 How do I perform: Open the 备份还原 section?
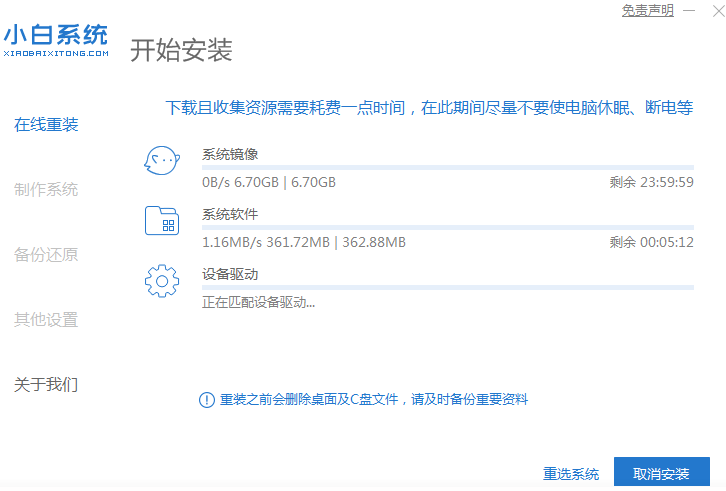click(46, 255)
